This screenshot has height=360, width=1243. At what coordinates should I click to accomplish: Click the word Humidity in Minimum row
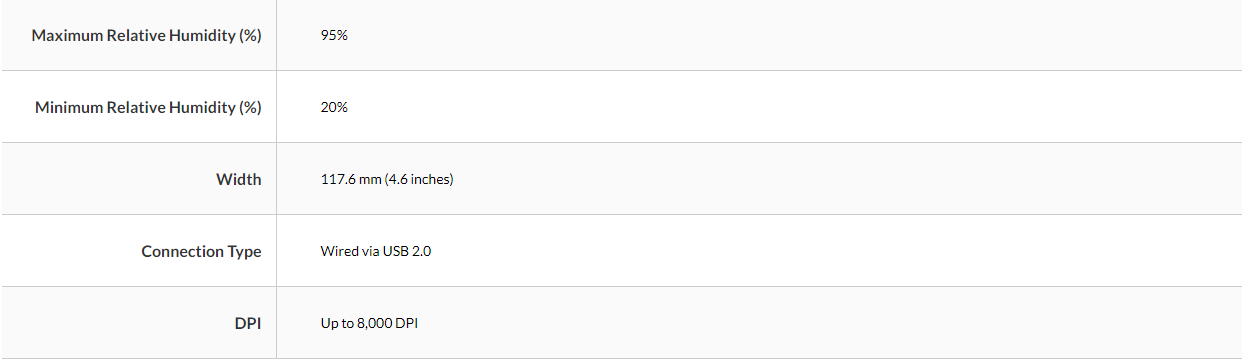(x=199, y=107)
